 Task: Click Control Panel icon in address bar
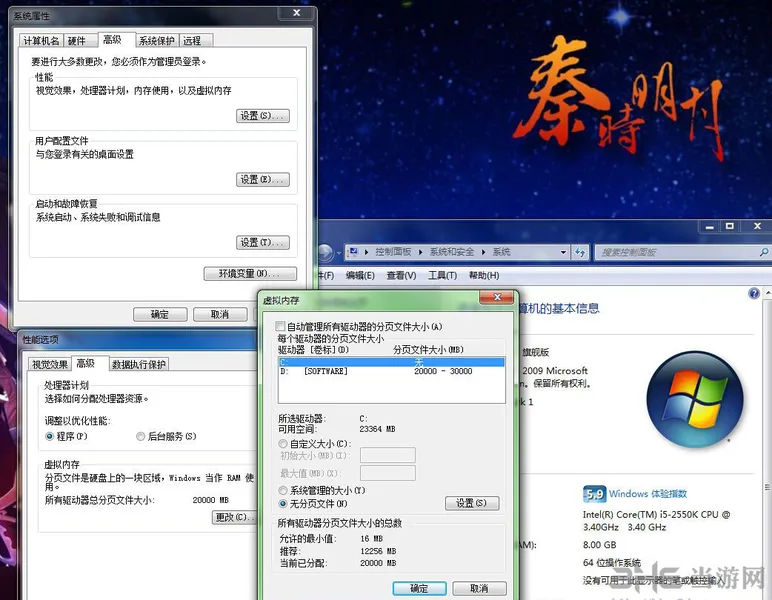(x=353, y=252)
